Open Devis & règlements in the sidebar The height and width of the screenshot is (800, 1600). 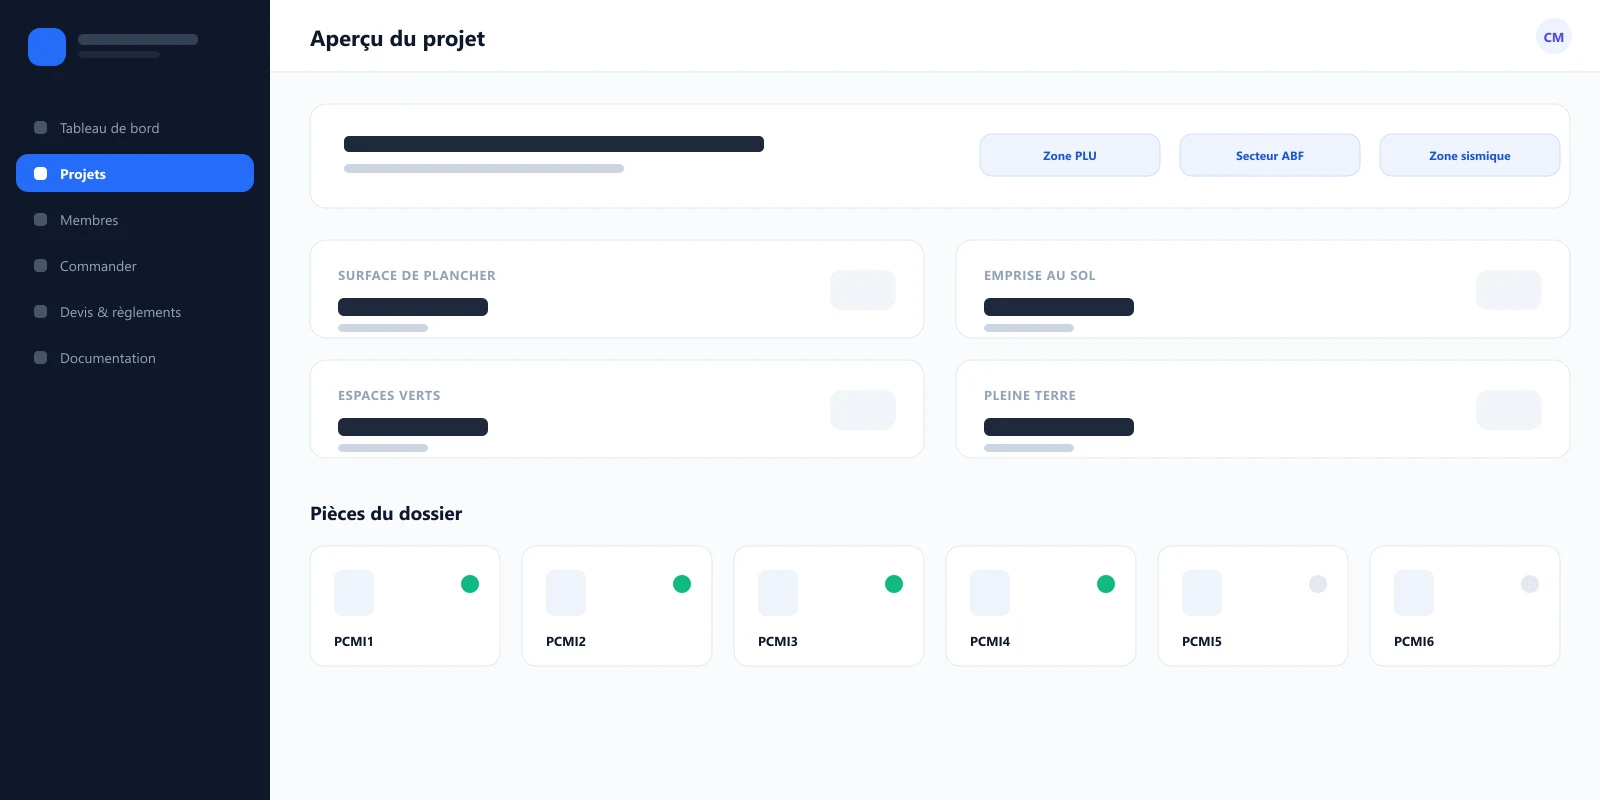pyautogui.click(x=135, y=312)
